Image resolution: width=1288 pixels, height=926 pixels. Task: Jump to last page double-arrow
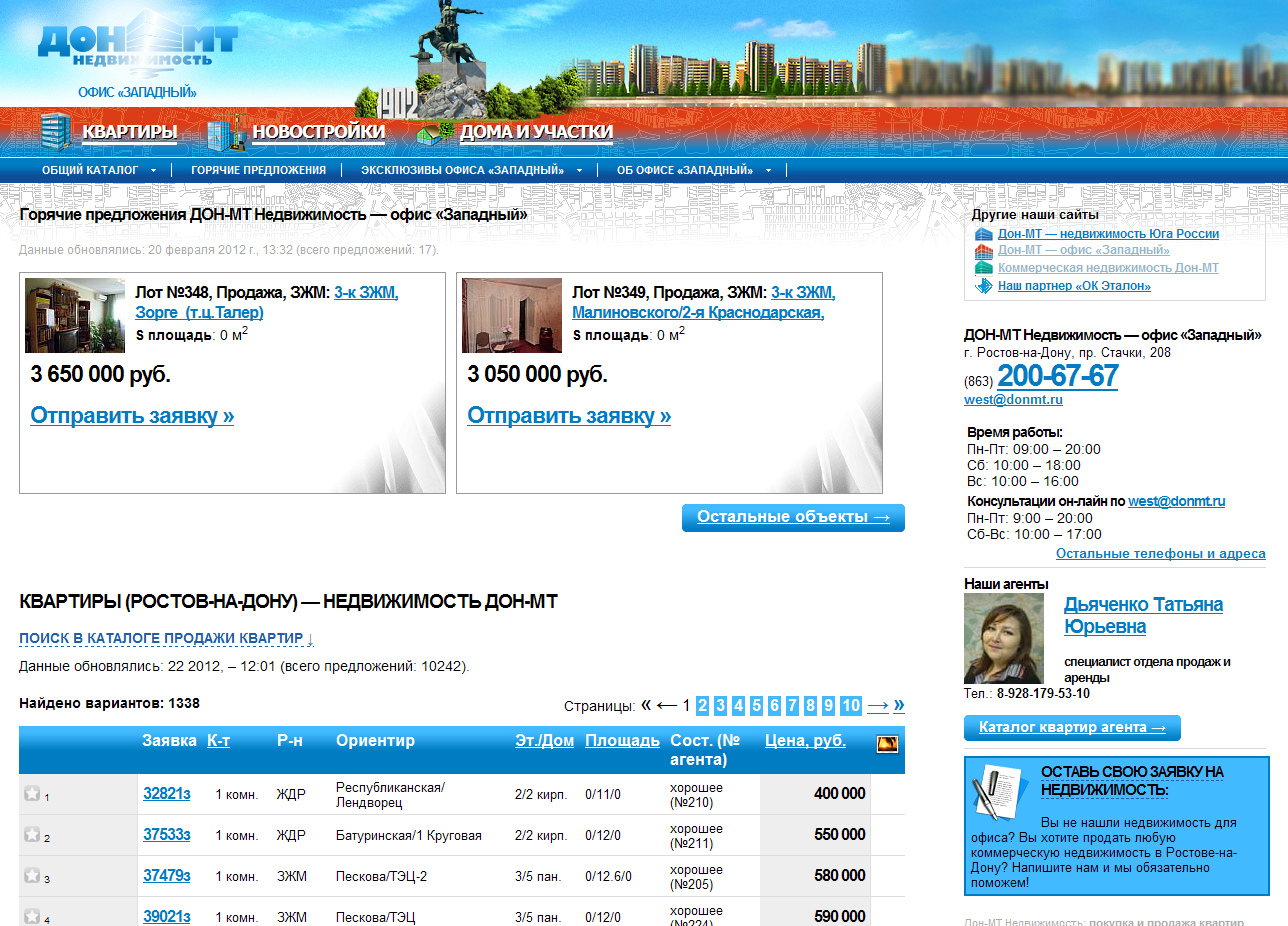tap(899, 705)
